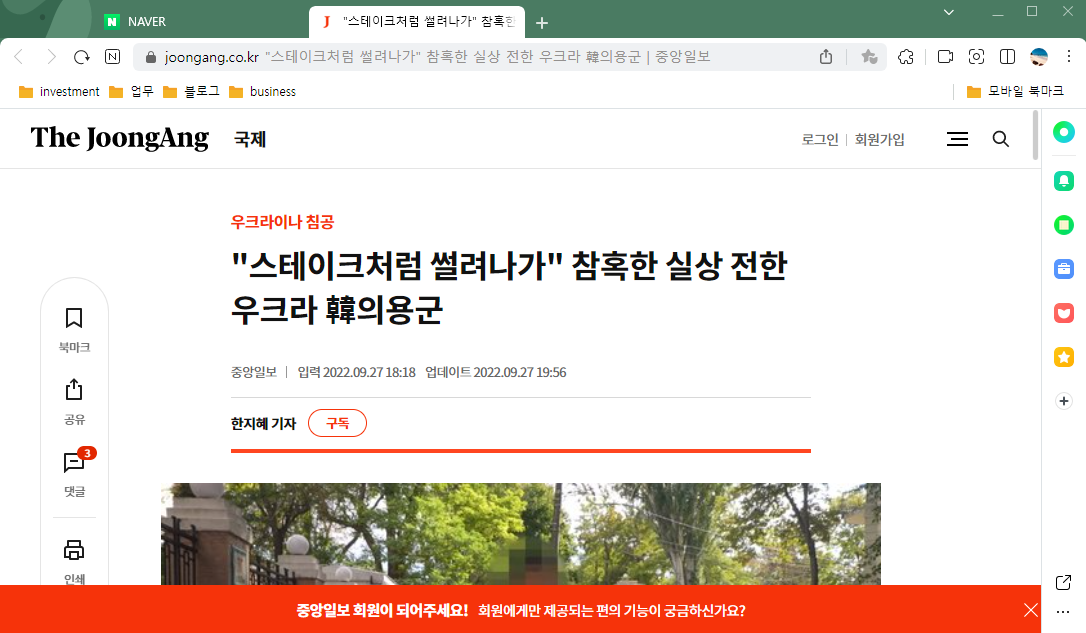This screenshot has width=1086, height=633.
Task: Click the article photo thumbnail
Action: pos(521,534)
